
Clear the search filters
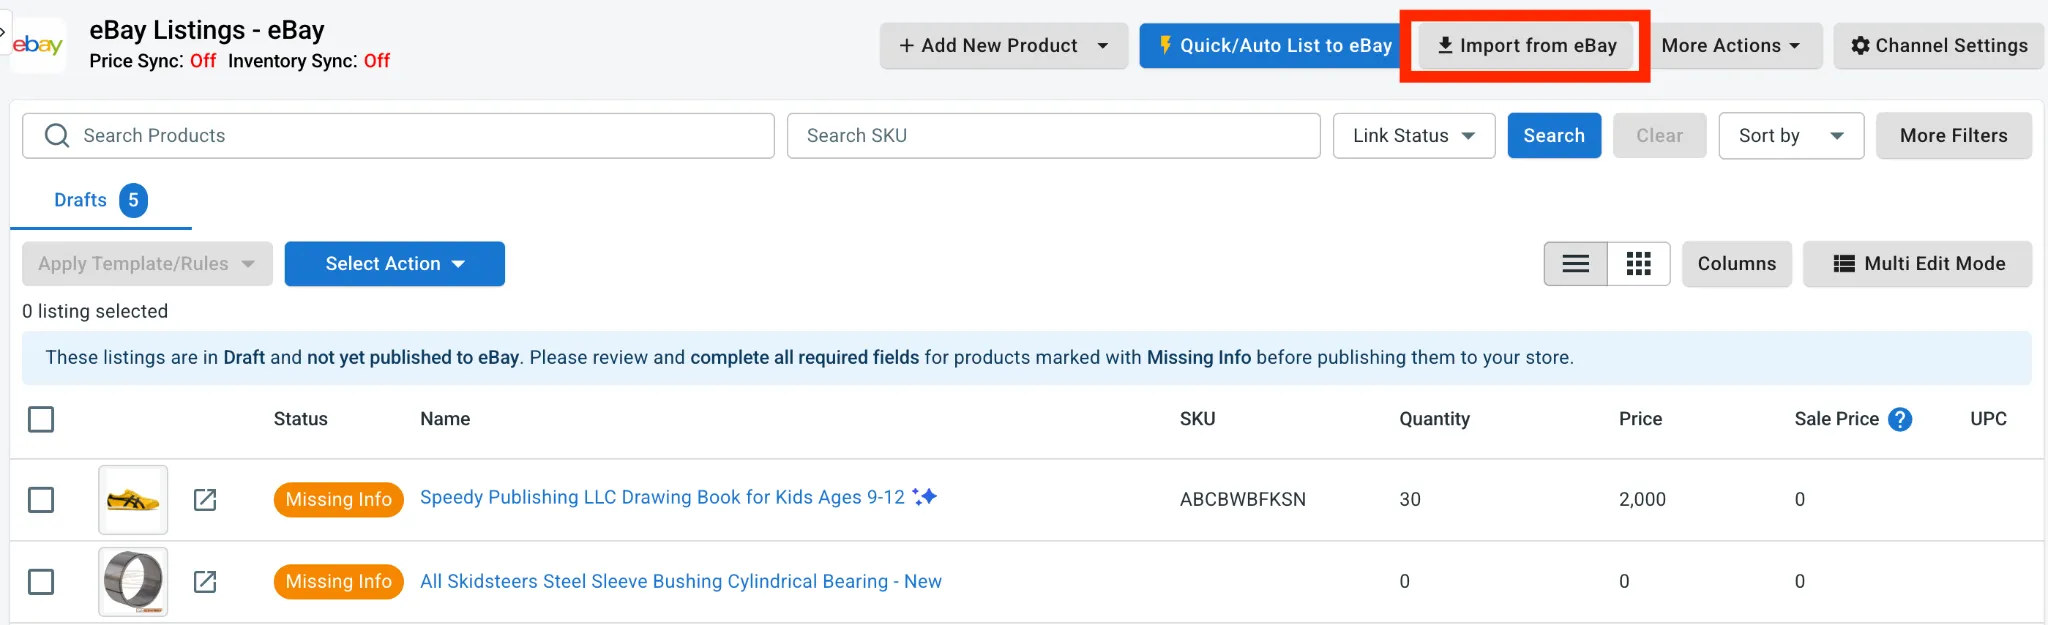pos(1660,136)
